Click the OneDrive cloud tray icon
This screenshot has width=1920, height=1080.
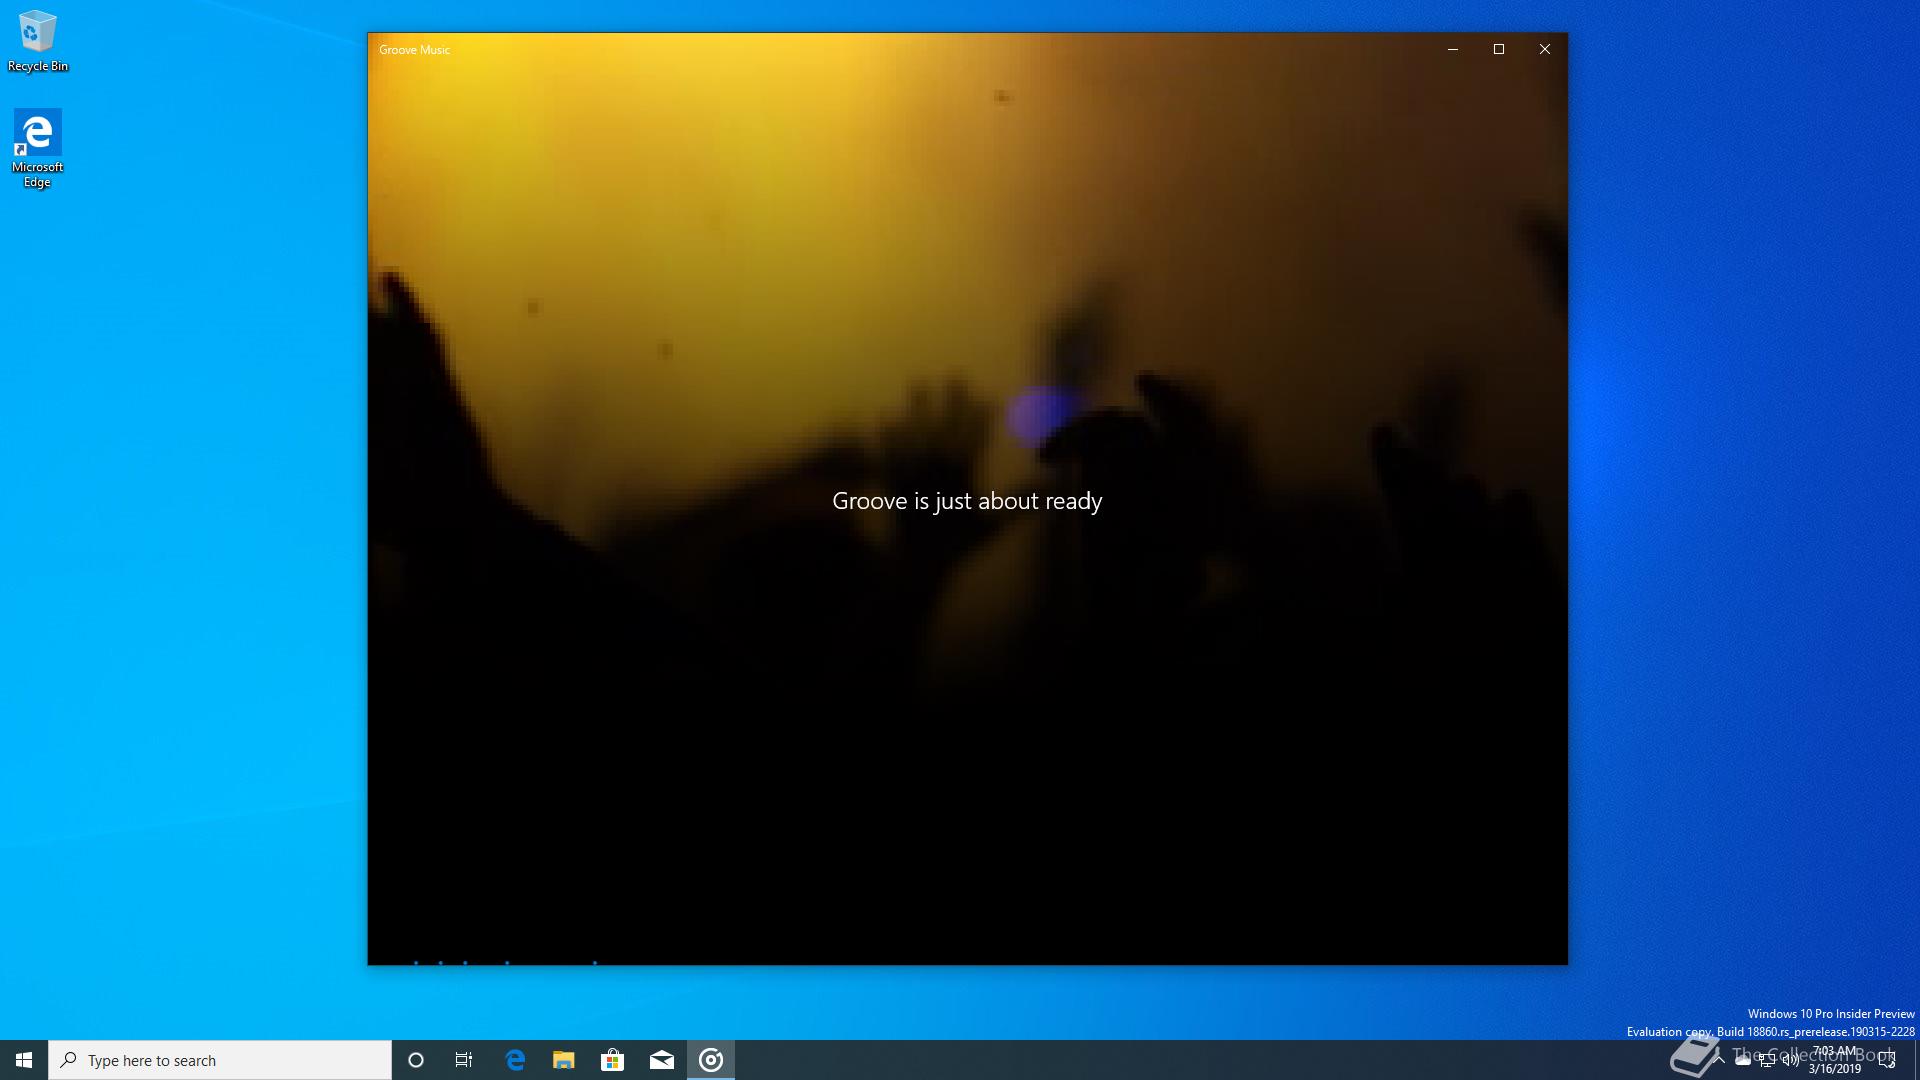point(1743,1060)
